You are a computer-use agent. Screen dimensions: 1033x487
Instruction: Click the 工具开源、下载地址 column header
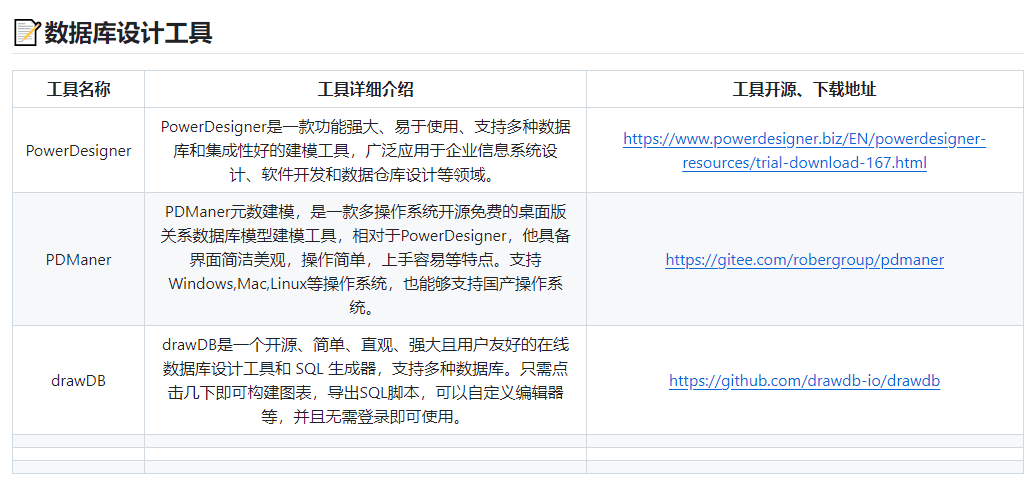click(804, 90)
